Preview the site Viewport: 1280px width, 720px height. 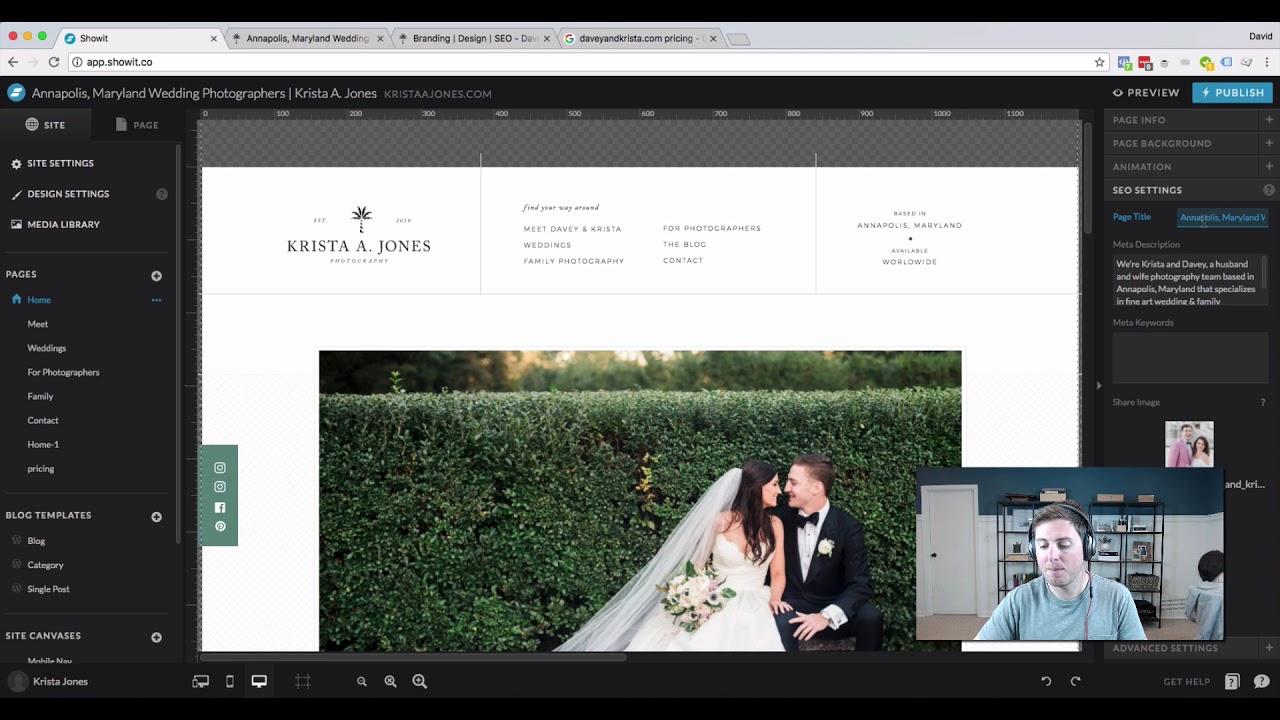(1146, 93)
